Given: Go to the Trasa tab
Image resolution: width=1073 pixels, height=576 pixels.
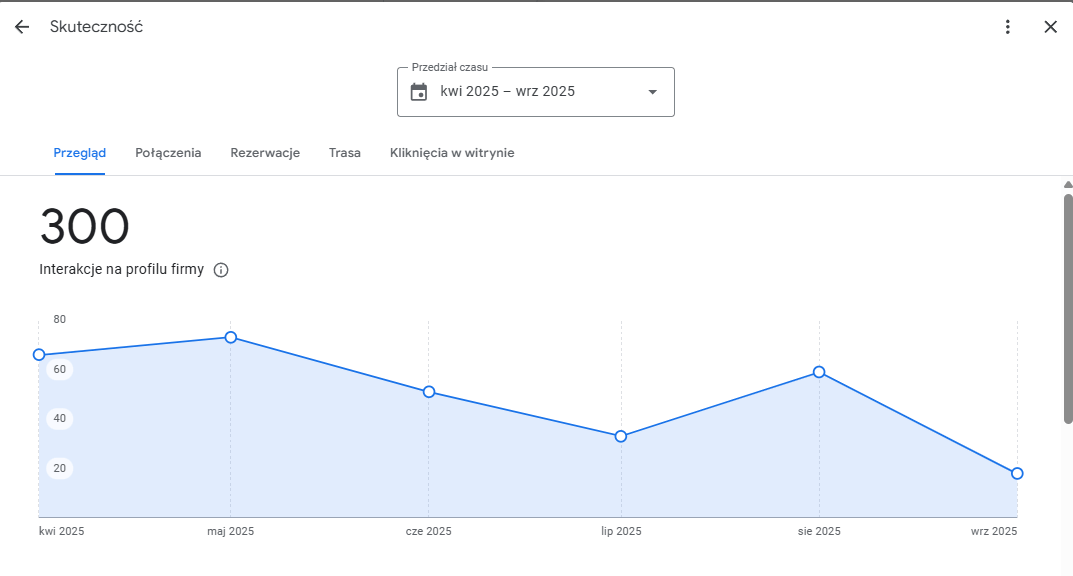Looking at the screenshot, I should point(345,153).
